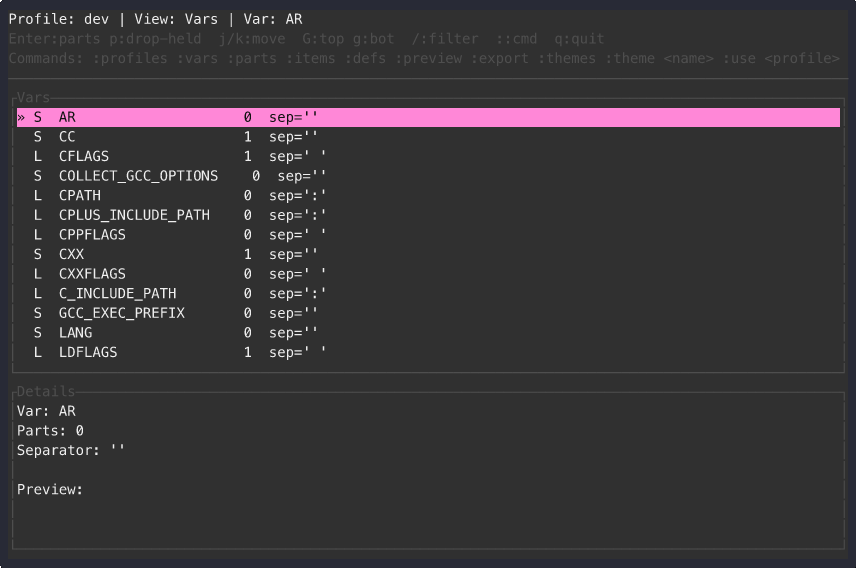856x568 pixels.
Task: Click the "p:drop-held" key hint
Action: click(155, 39)
